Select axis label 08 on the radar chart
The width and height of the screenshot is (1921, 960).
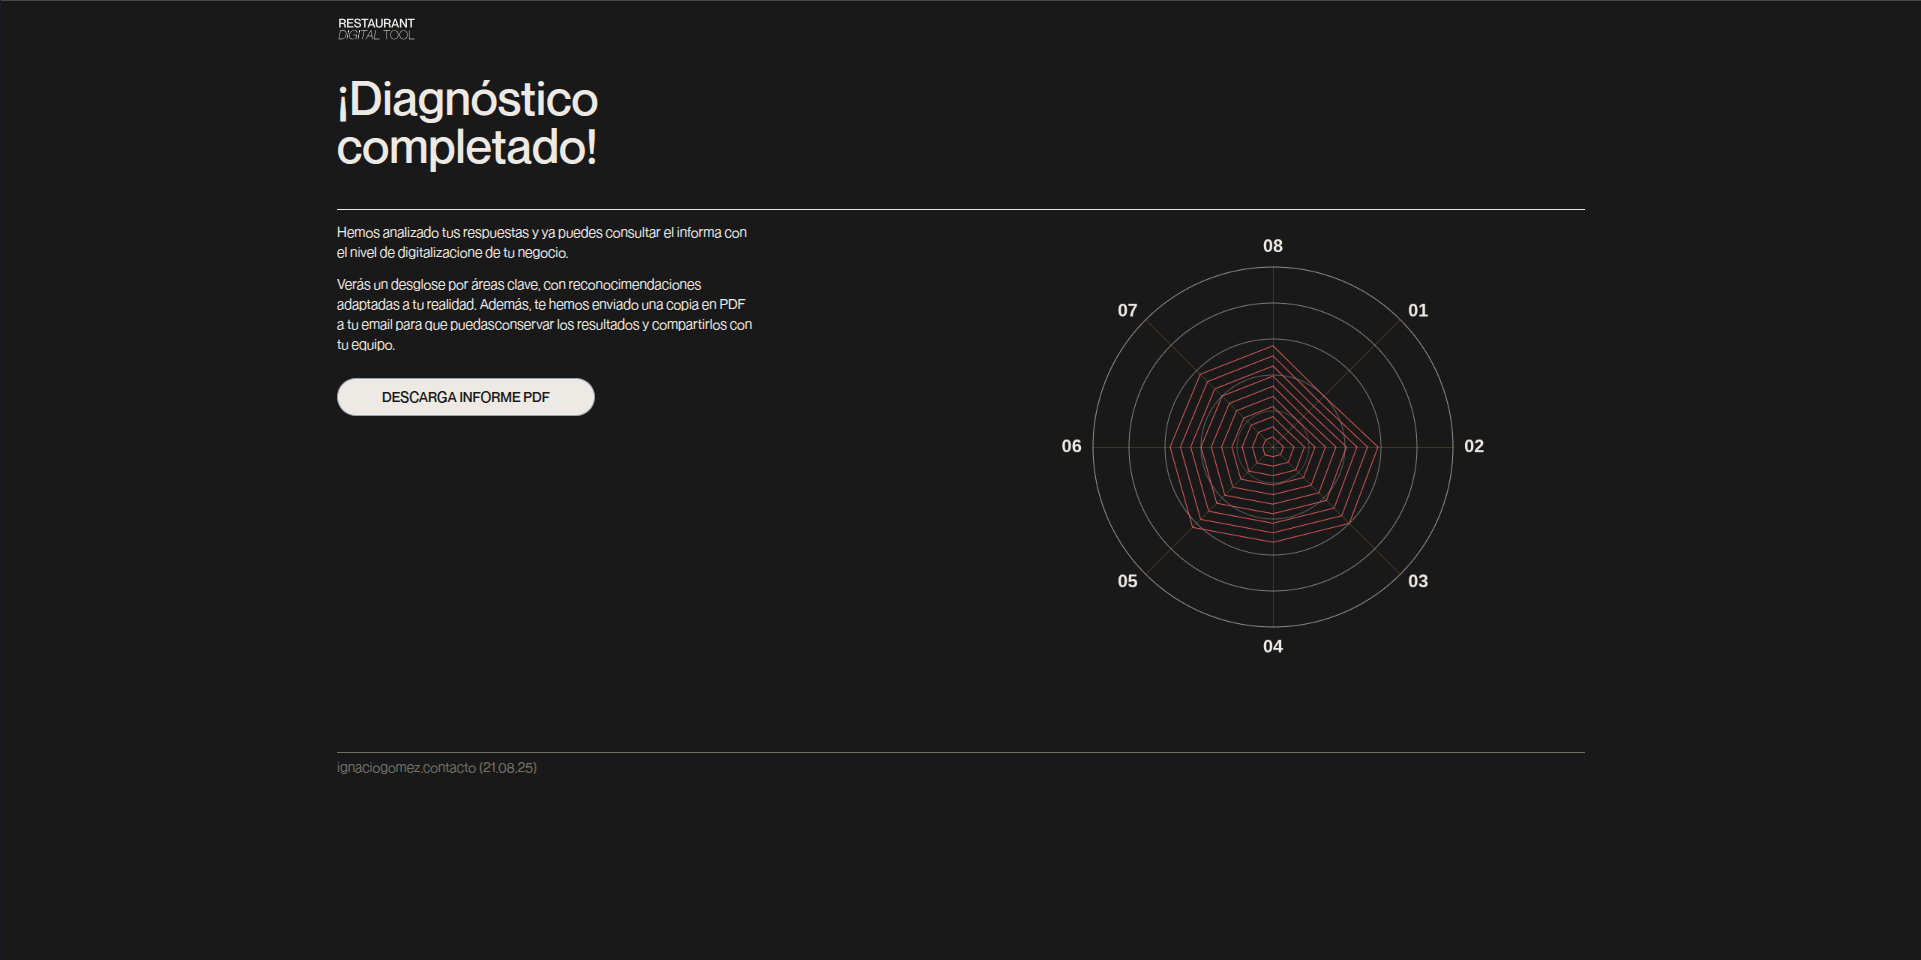coord(1273,245)
